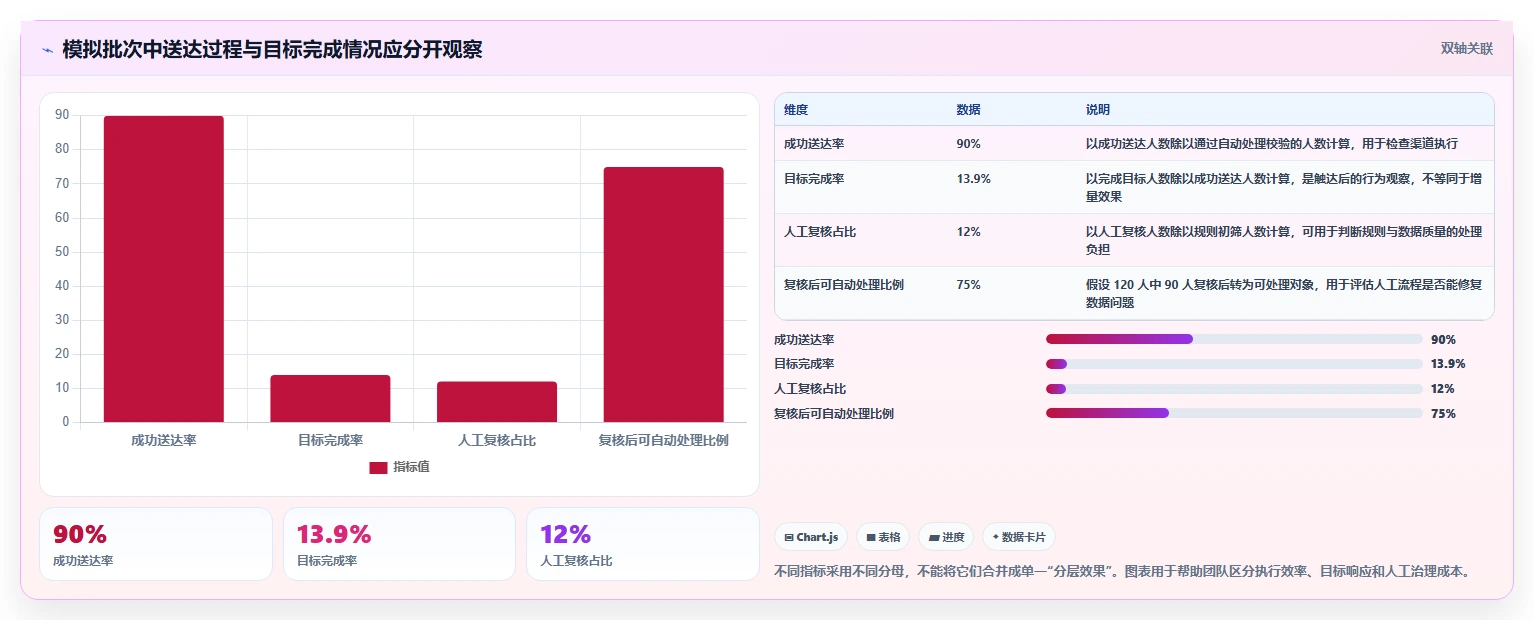This screenshot has height=620, width=1534.
Task: Click the 复核后可自动处理比例 bar in the chart
Action: pyautogui.click(x=663, y=295)
